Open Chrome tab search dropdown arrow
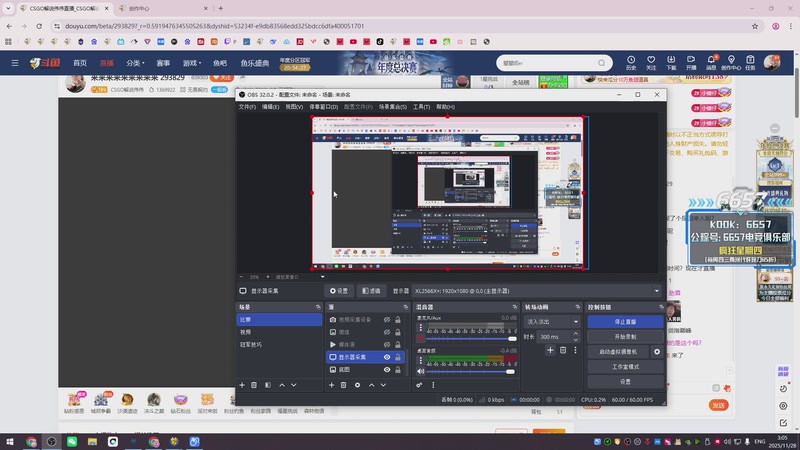The image size is (800, 450). 8,8
